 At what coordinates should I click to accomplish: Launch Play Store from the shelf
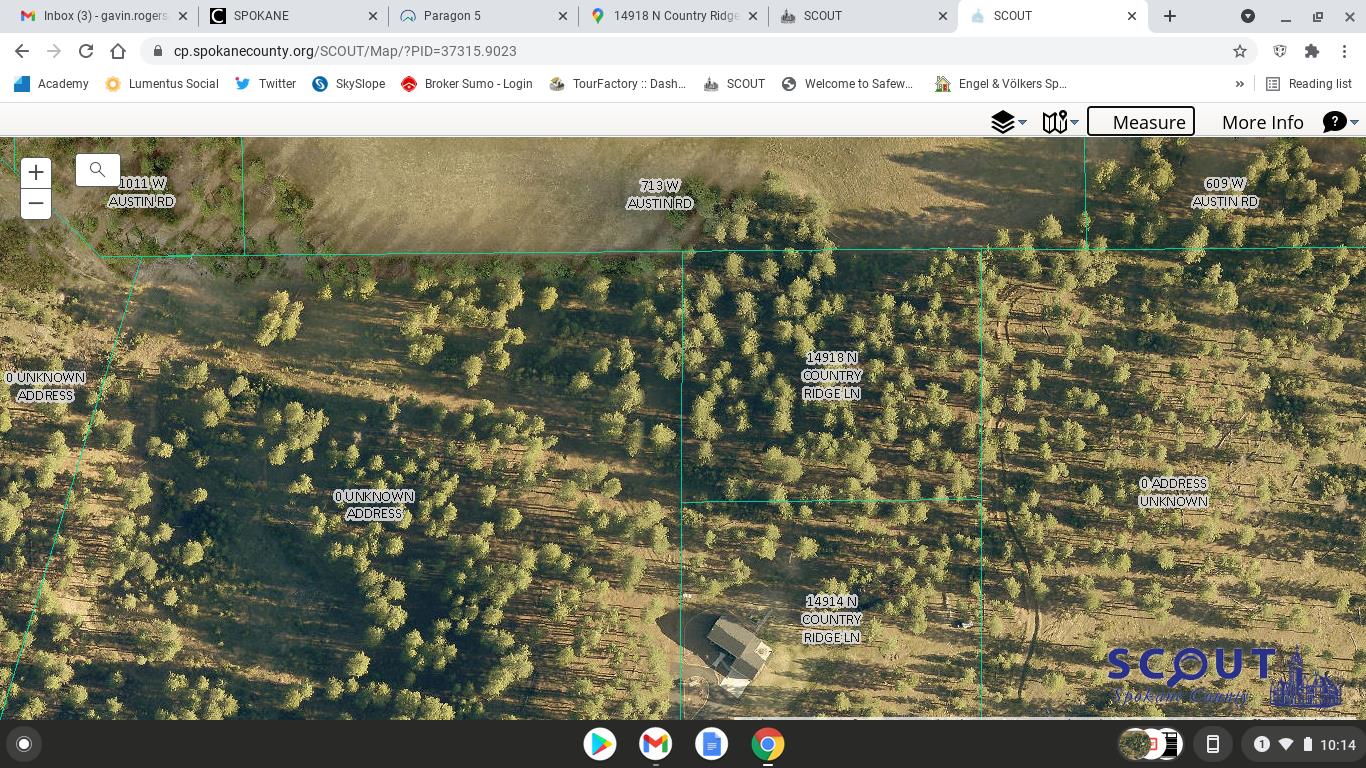pos(600,744)
